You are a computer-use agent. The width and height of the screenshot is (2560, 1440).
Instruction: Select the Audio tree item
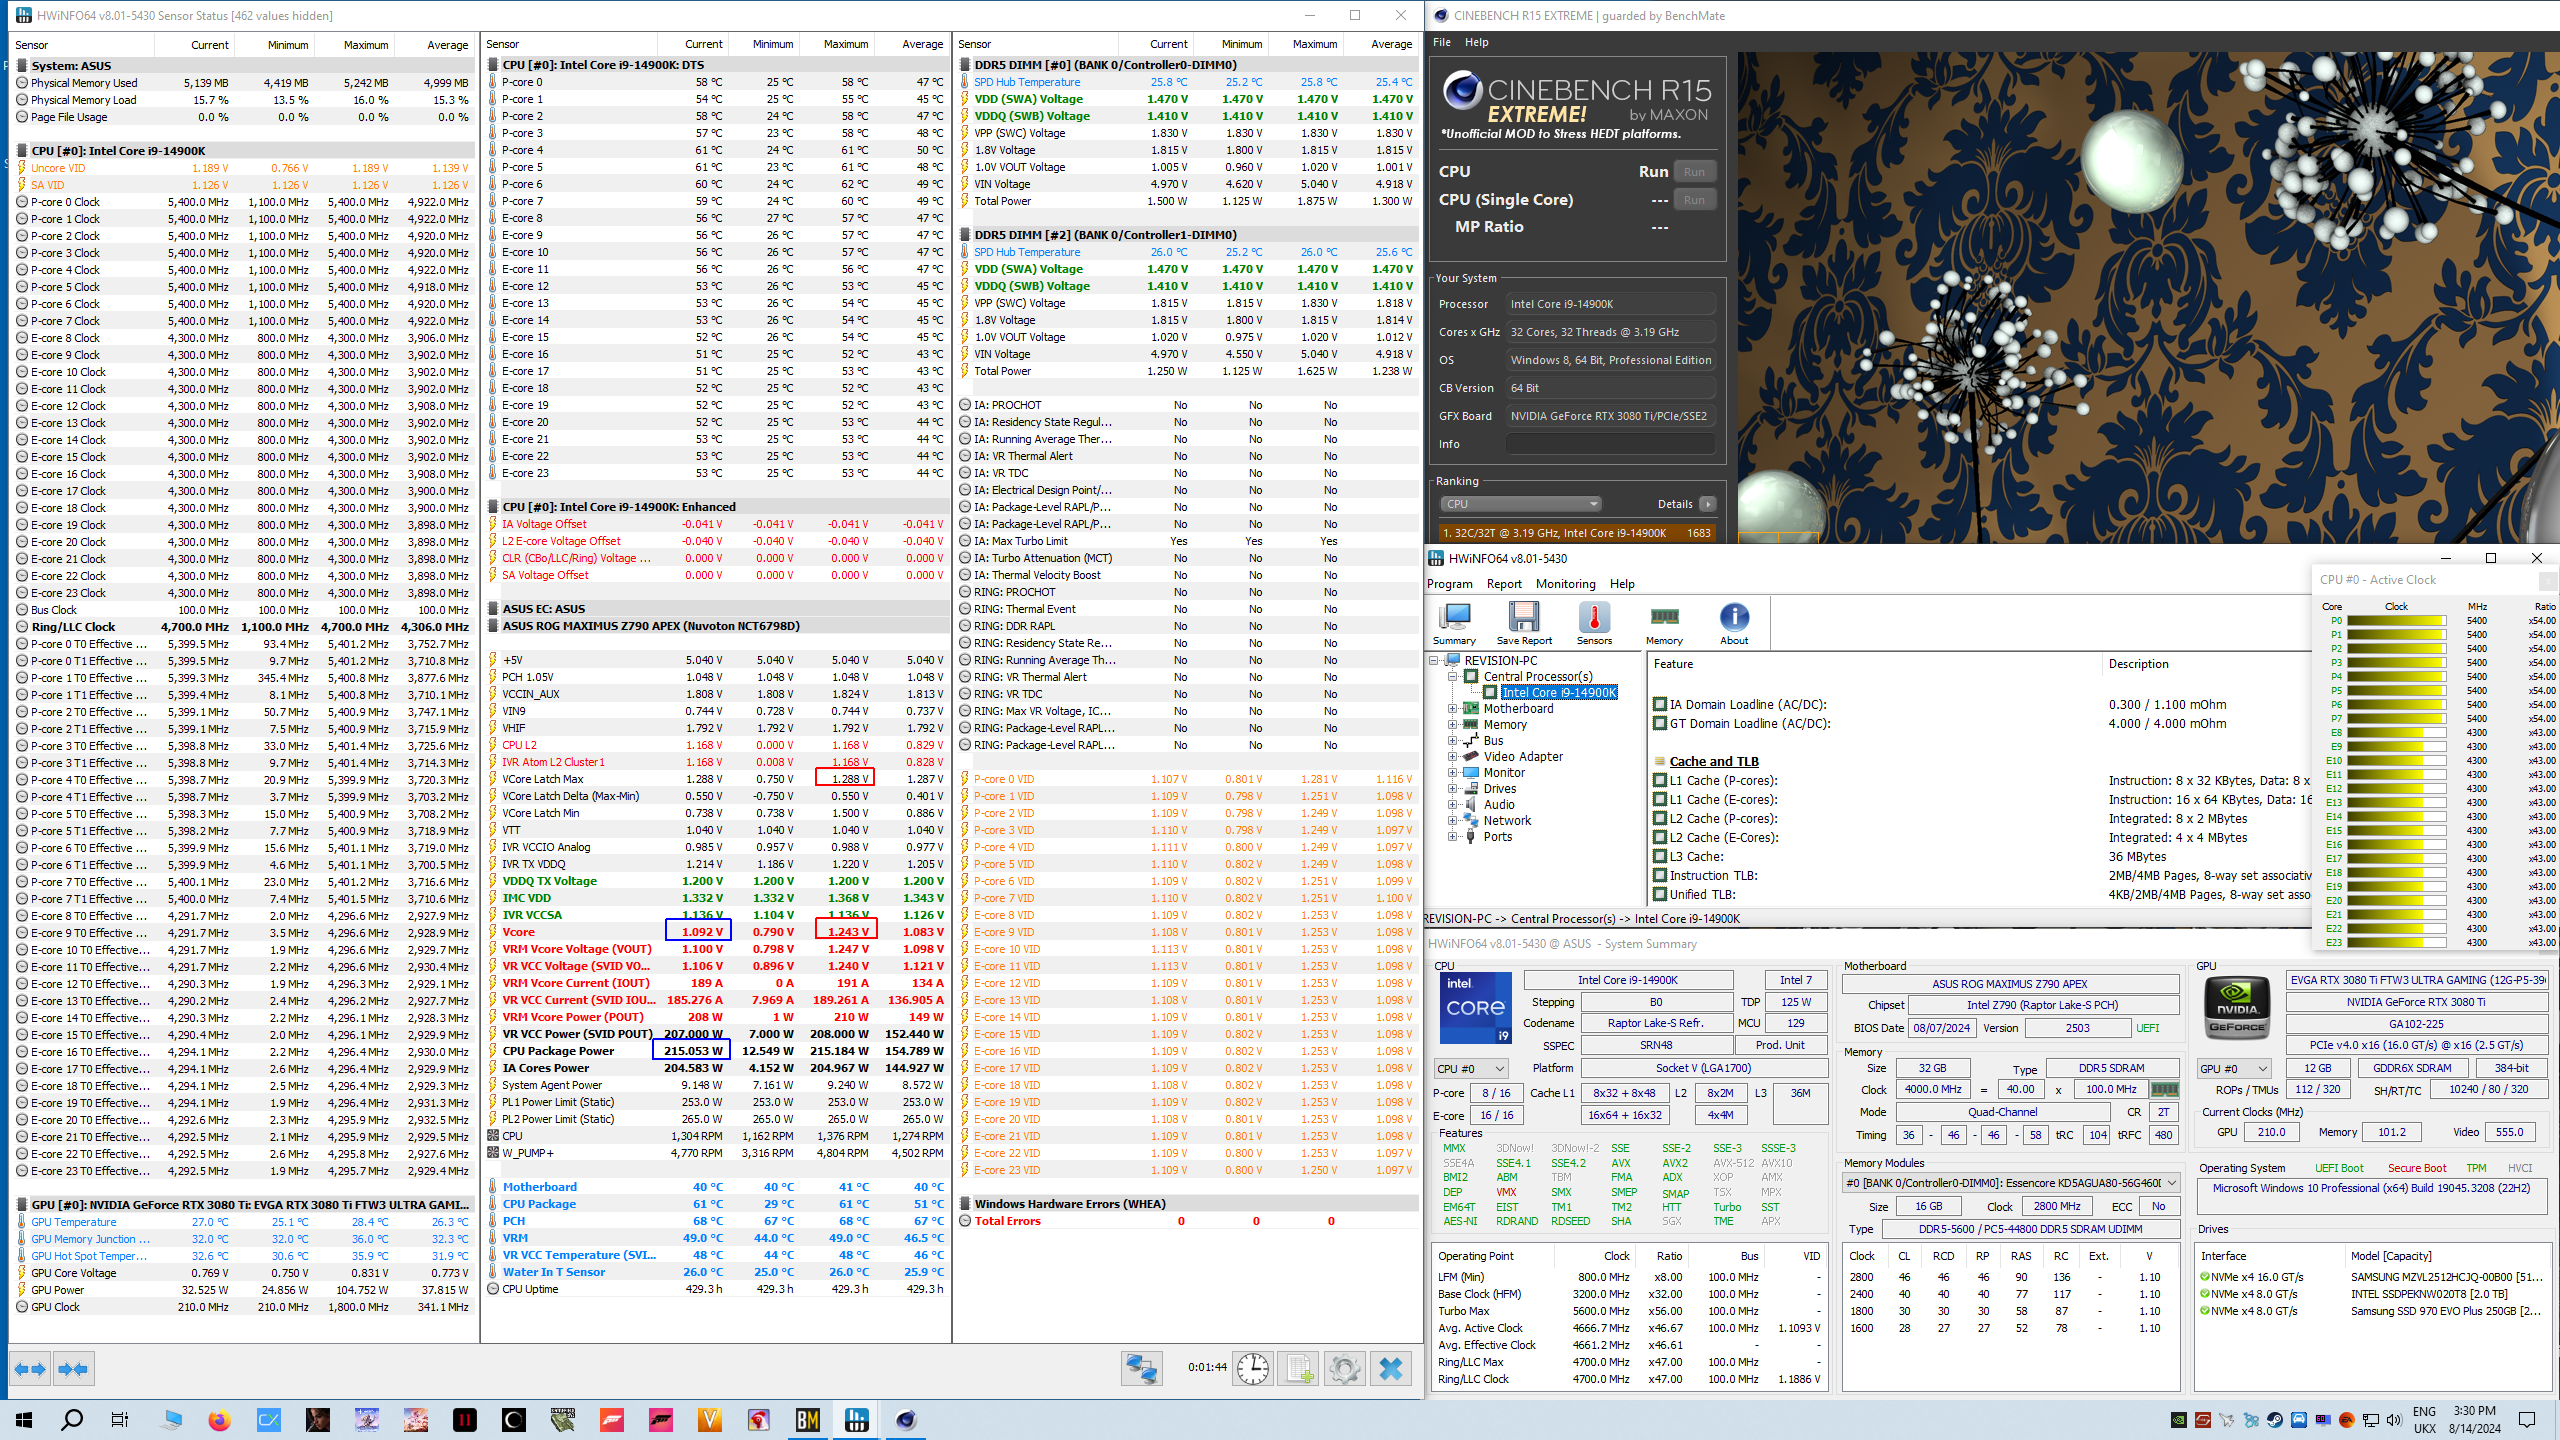point(1499,805)
